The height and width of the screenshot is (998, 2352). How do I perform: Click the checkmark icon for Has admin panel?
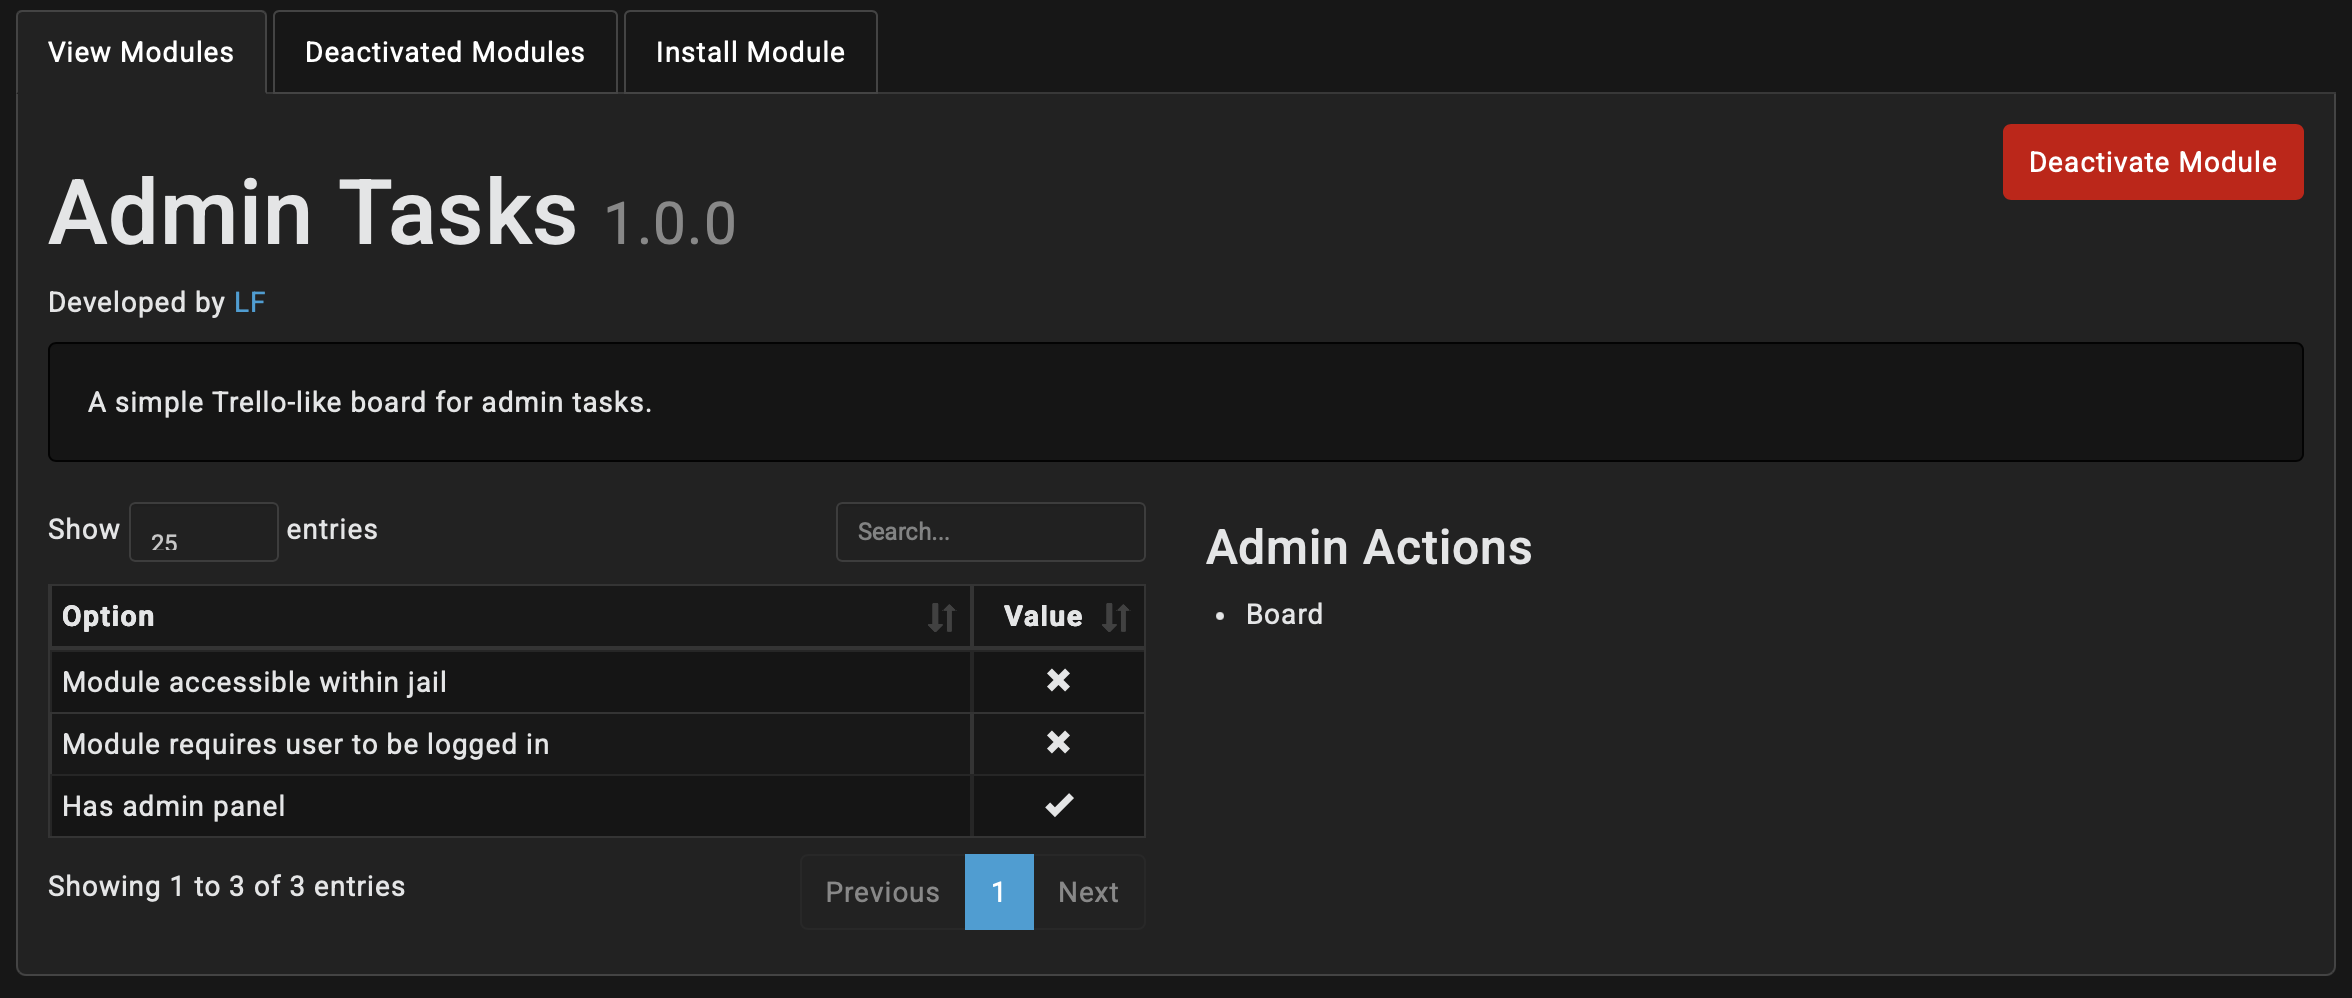(1058, 805)
